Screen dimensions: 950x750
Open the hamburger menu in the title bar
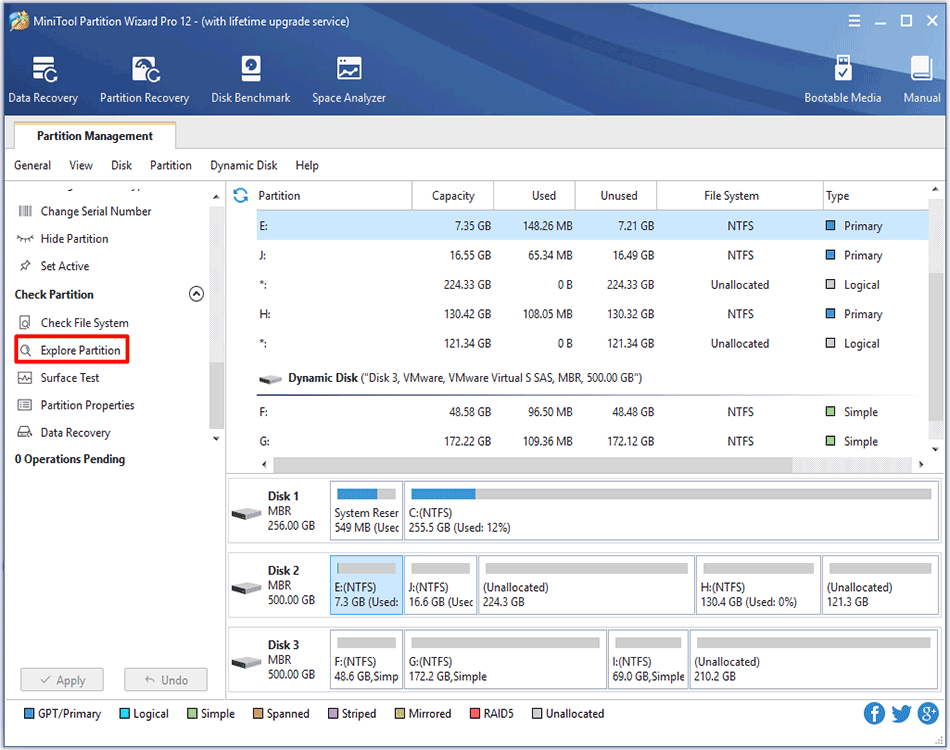855,20
